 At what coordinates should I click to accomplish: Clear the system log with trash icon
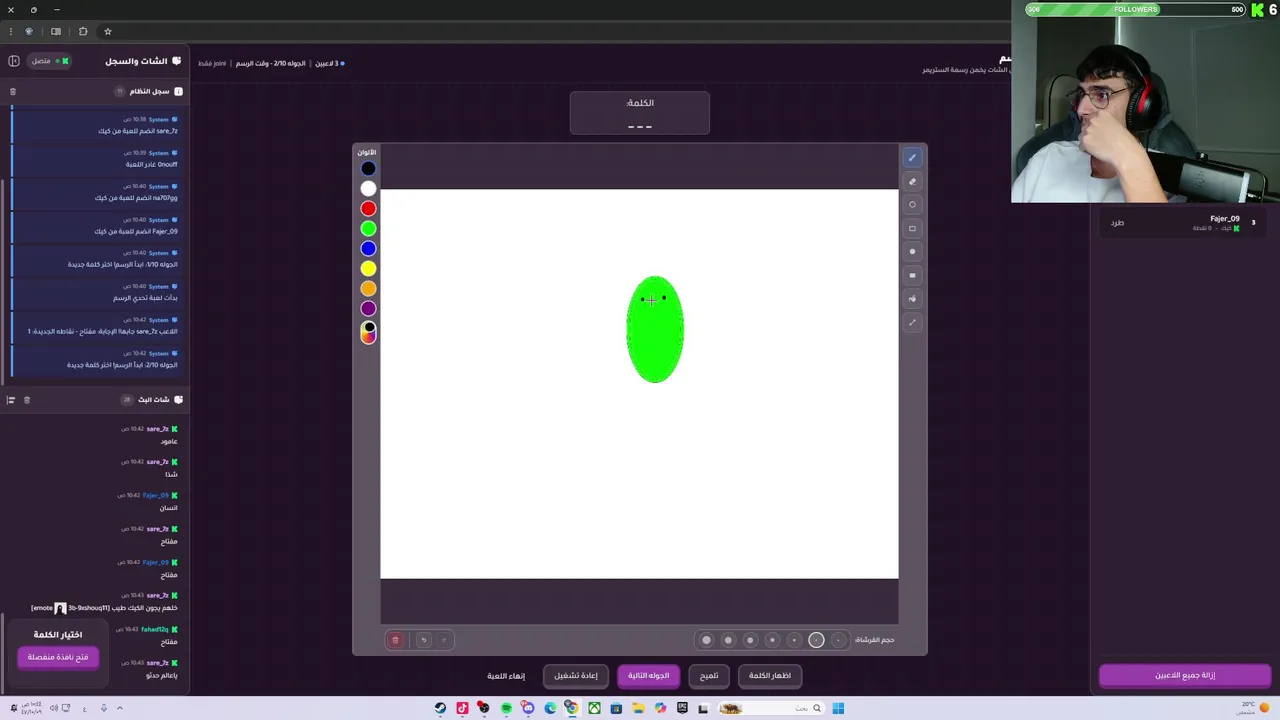point(13,91)
